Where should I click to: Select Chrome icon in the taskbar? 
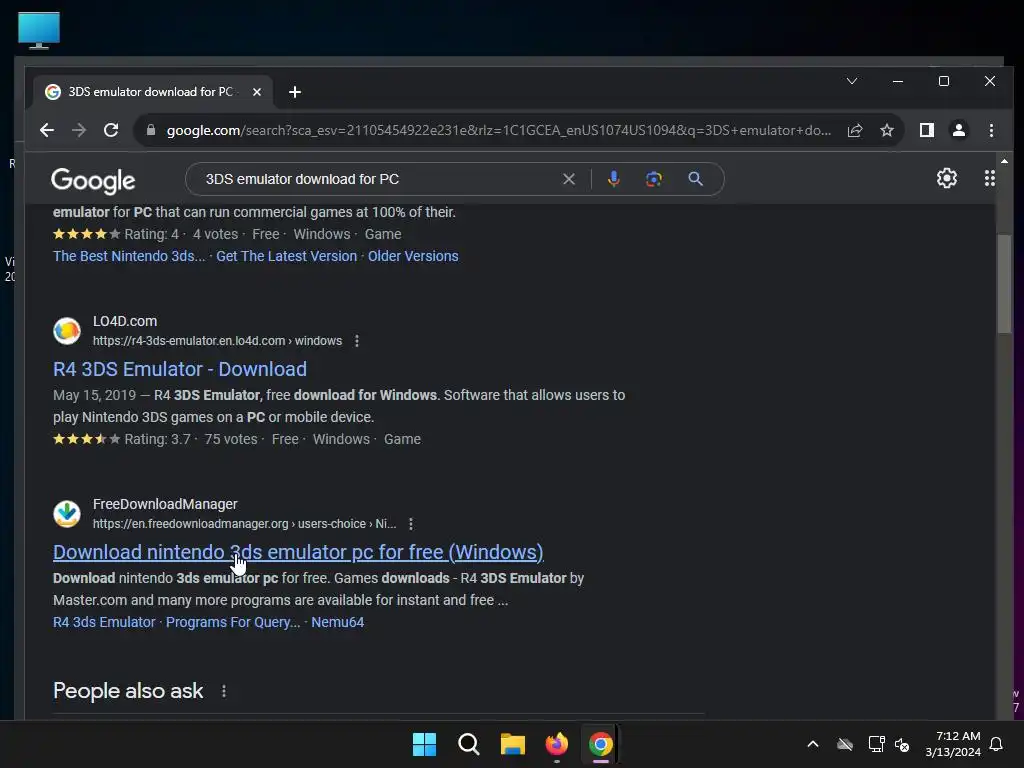pyautogui.click(x=601, y=744)
